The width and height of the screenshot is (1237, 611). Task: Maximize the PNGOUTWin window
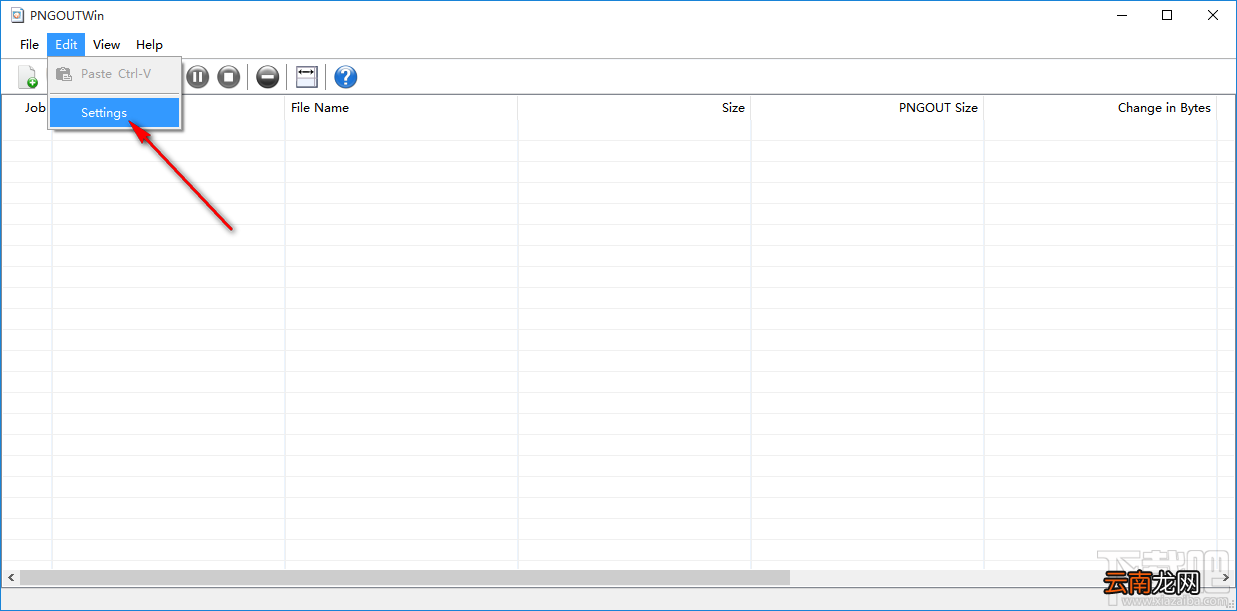pyautogui.click(x=1167, y=15)
